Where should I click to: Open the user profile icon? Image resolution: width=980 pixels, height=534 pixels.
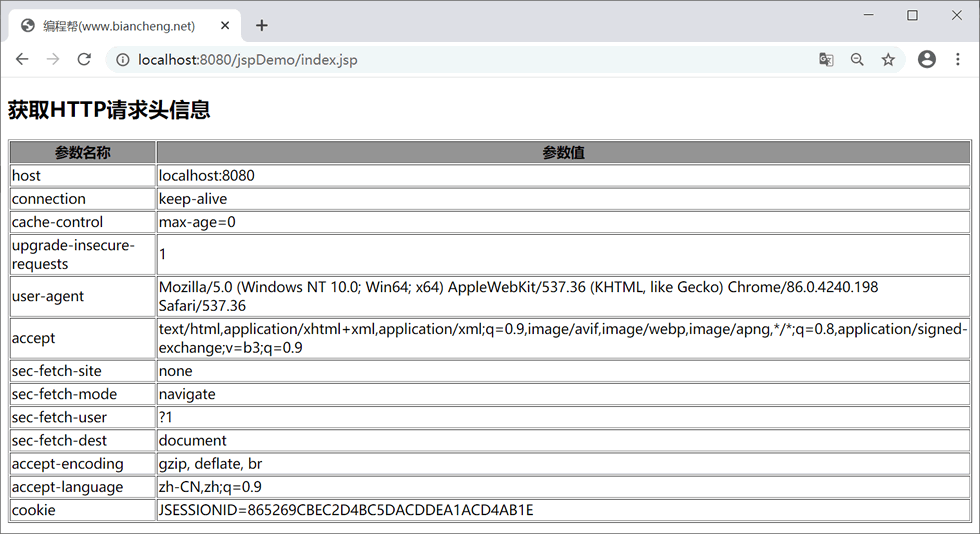[x=927, y=60]
